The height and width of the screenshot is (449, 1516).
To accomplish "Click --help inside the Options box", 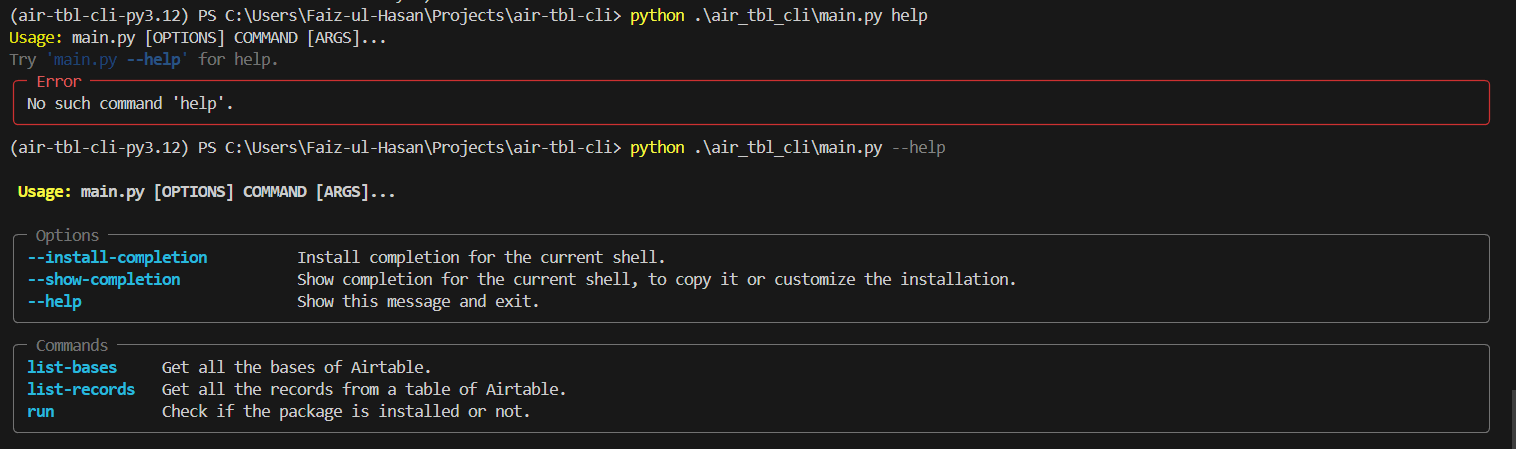I will coord(54,301).
